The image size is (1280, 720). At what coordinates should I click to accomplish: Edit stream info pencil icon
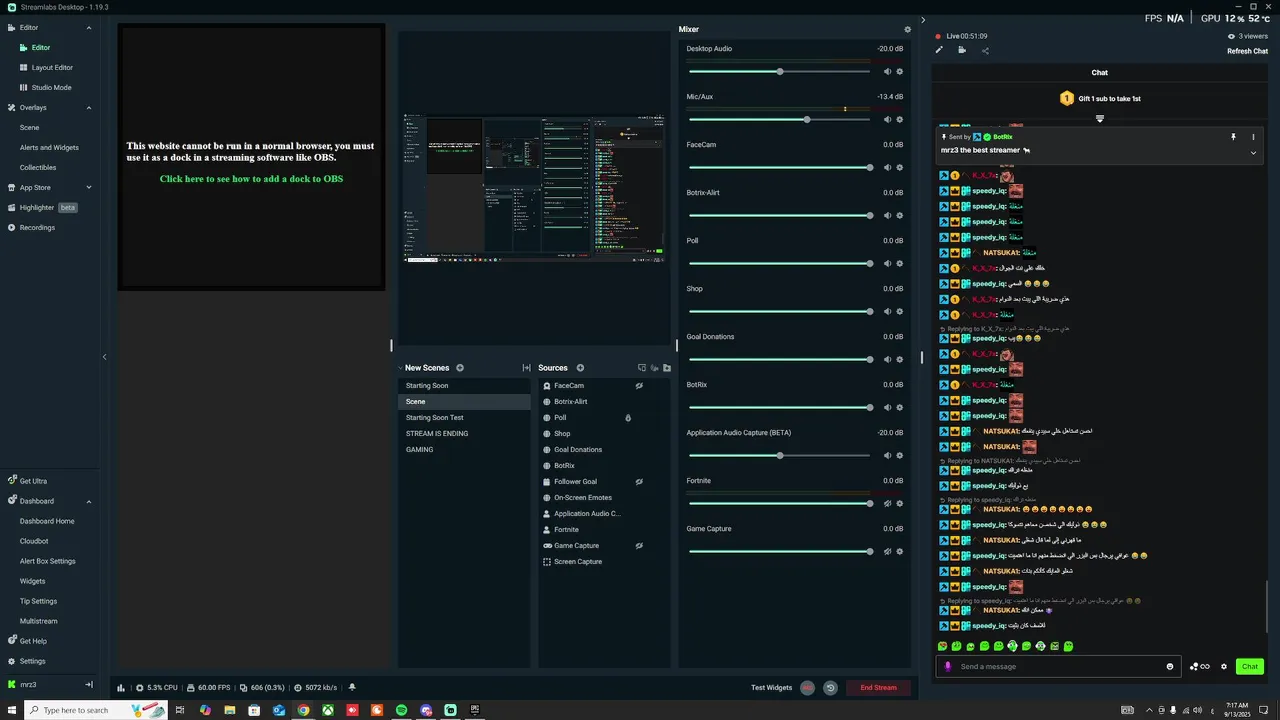(939, 50)
